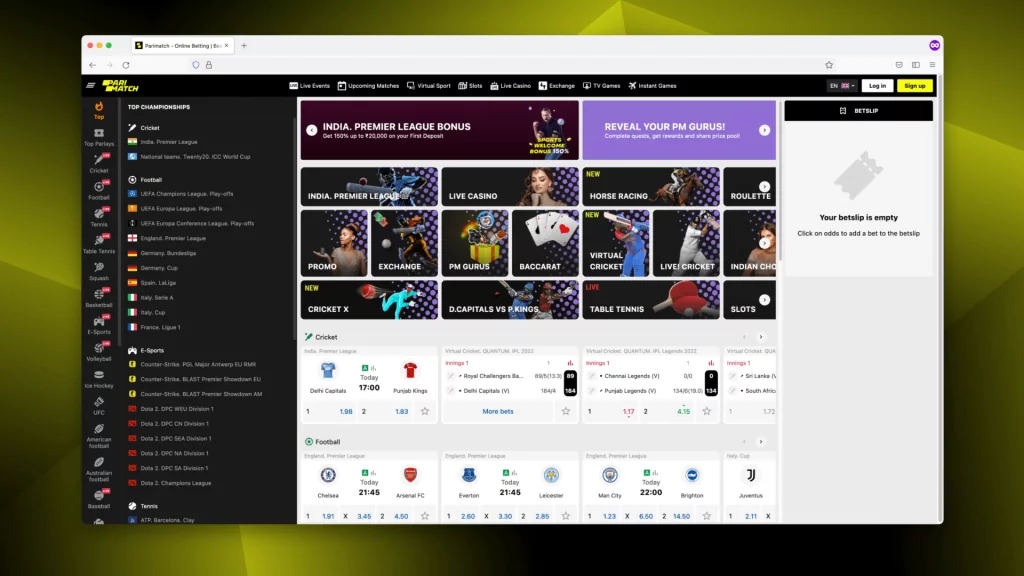This screenshot has width=1024, height=576.
Task: Select the Baseball icon in the sidebar
Action: tap(99, 499)
